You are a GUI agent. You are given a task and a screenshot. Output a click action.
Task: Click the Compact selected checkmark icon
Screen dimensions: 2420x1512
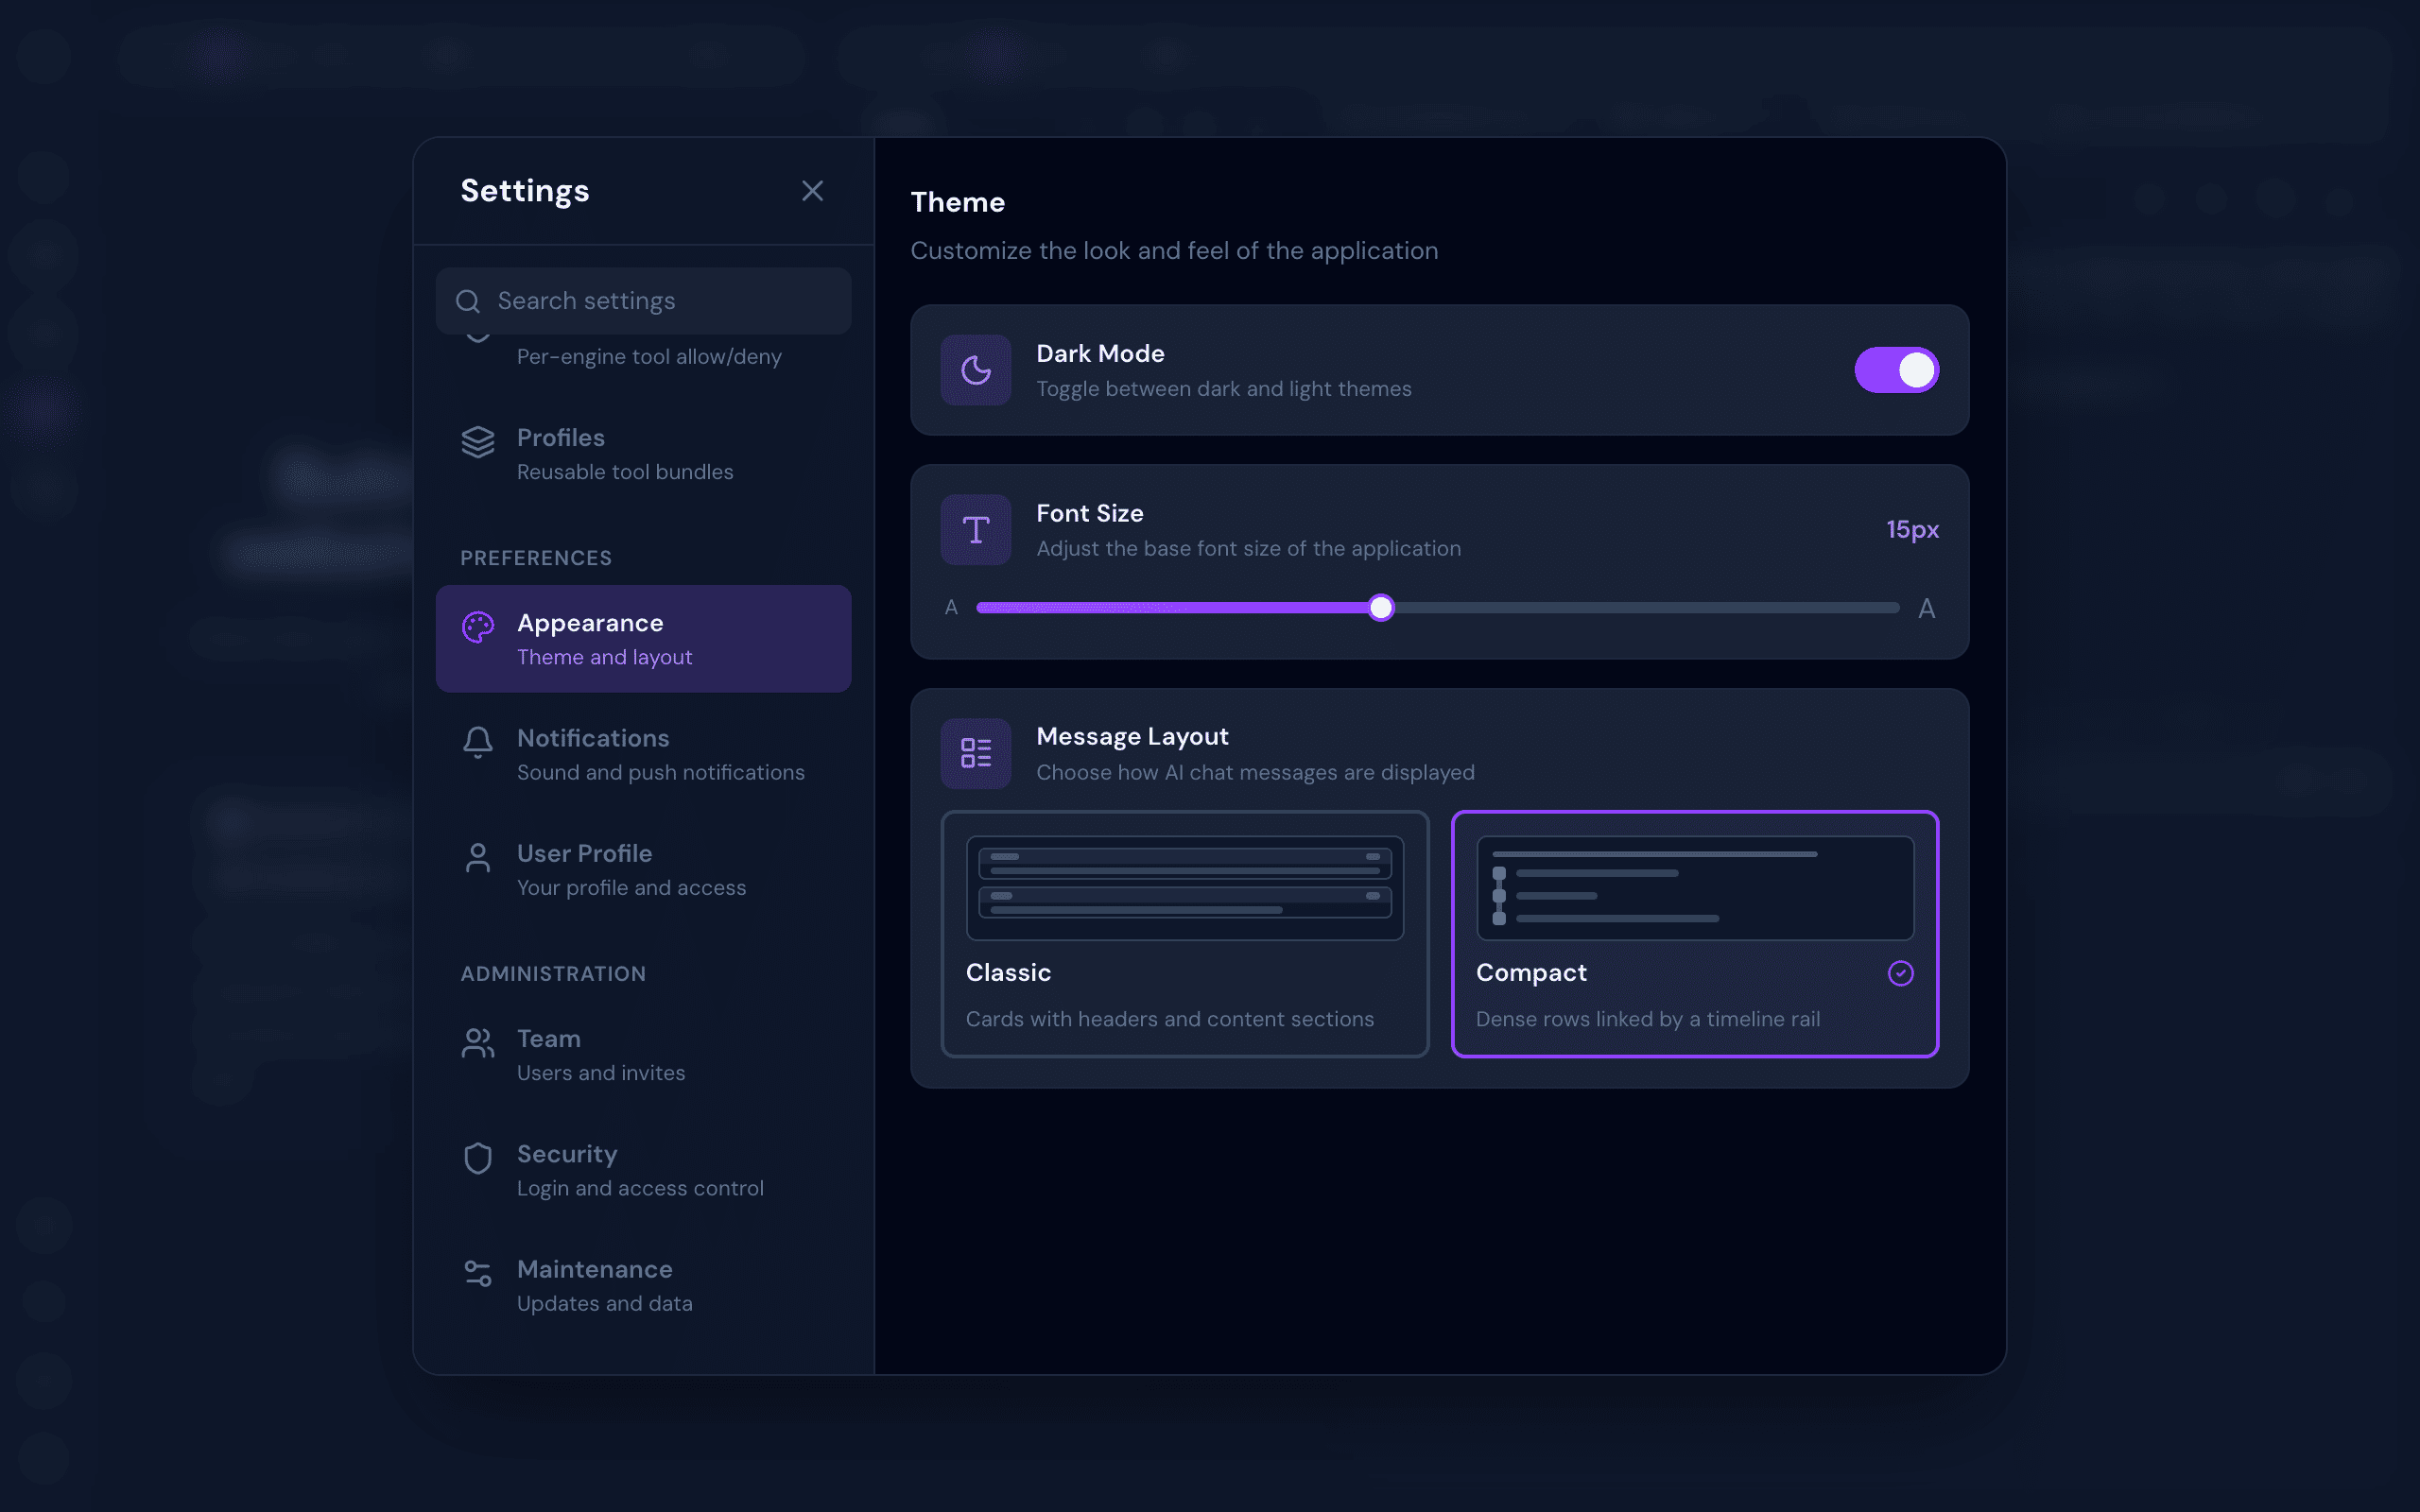click(1900, 973)
